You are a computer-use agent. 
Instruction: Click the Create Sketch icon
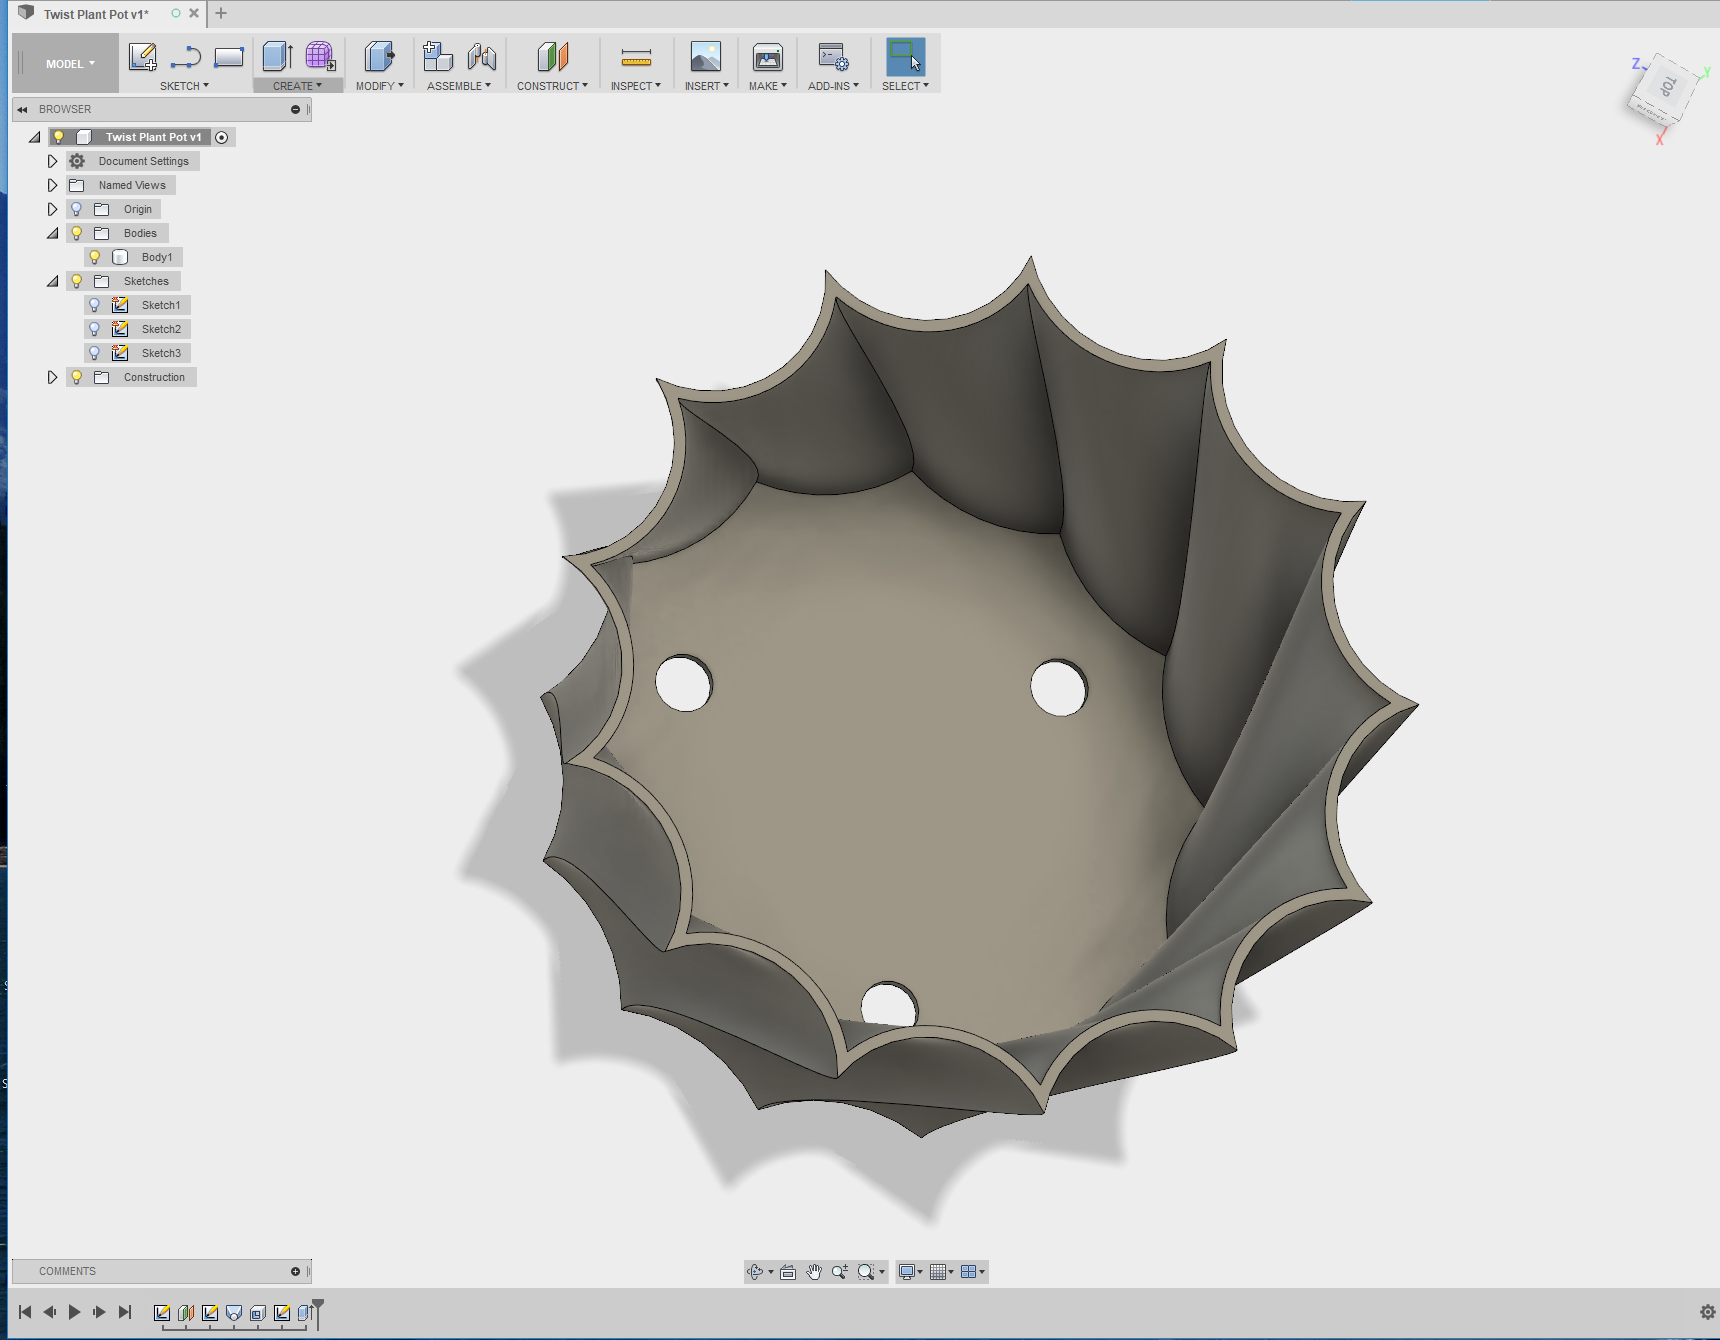tap(143, 57)
